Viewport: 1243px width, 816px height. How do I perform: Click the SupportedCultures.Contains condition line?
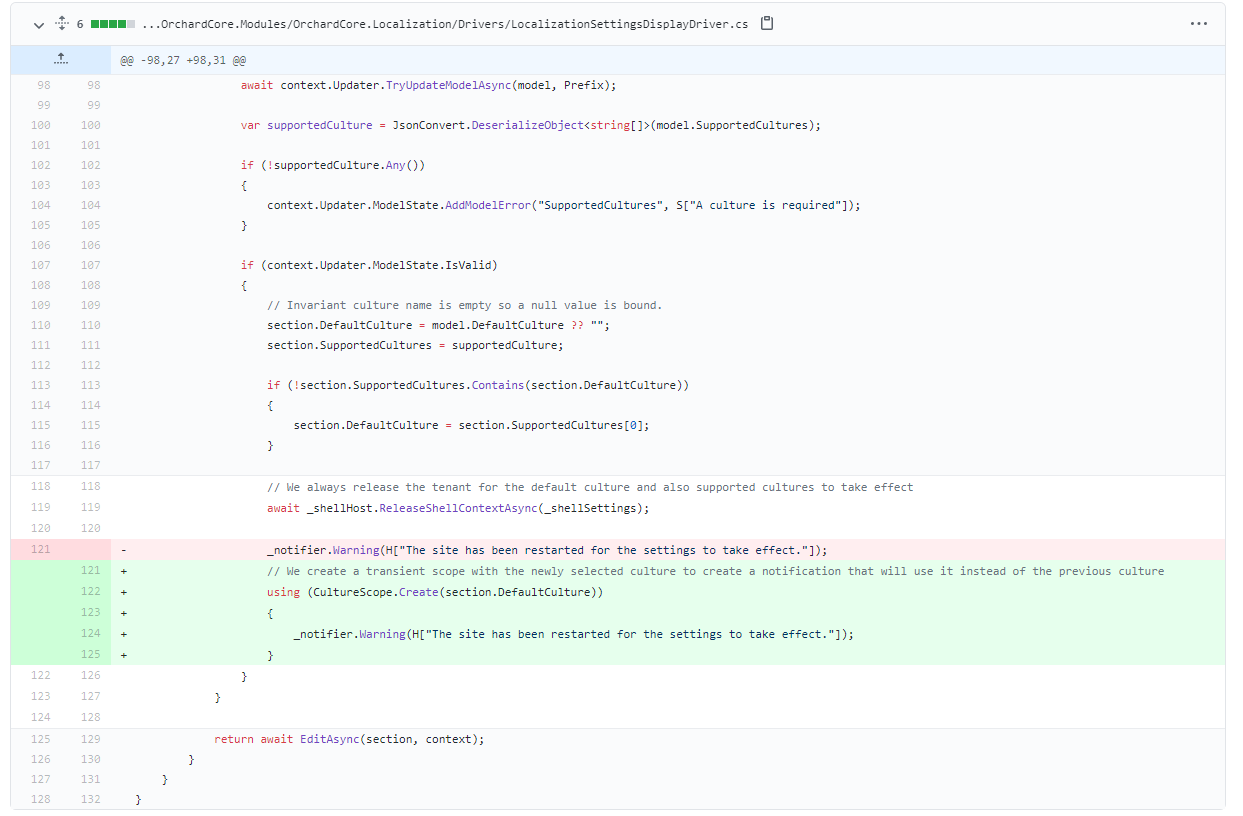pyautogui.click(x=478, y=385)
